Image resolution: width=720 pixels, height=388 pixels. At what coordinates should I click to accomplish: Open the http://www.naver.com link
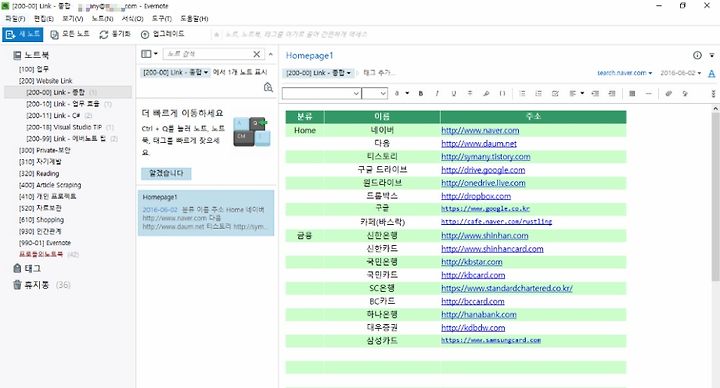click(x=480, y=130)
